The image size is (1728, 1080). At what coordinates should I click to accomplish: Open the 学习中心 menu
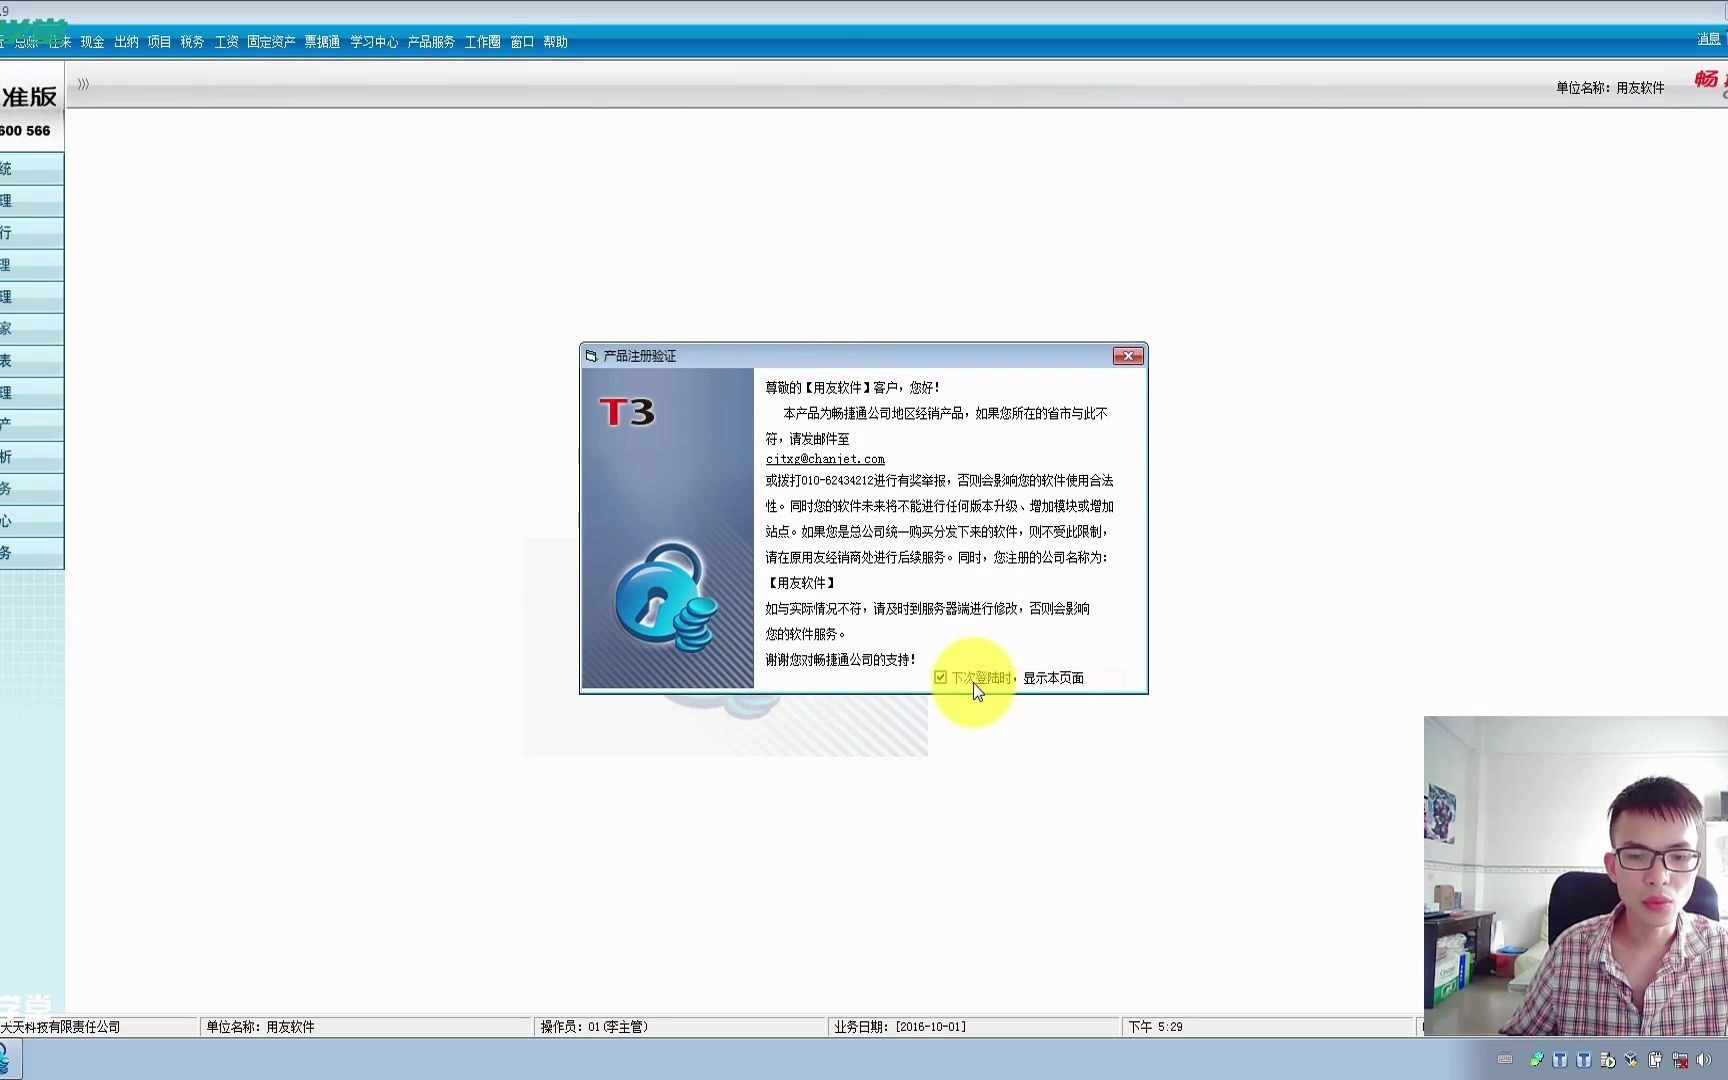[374, 42]
